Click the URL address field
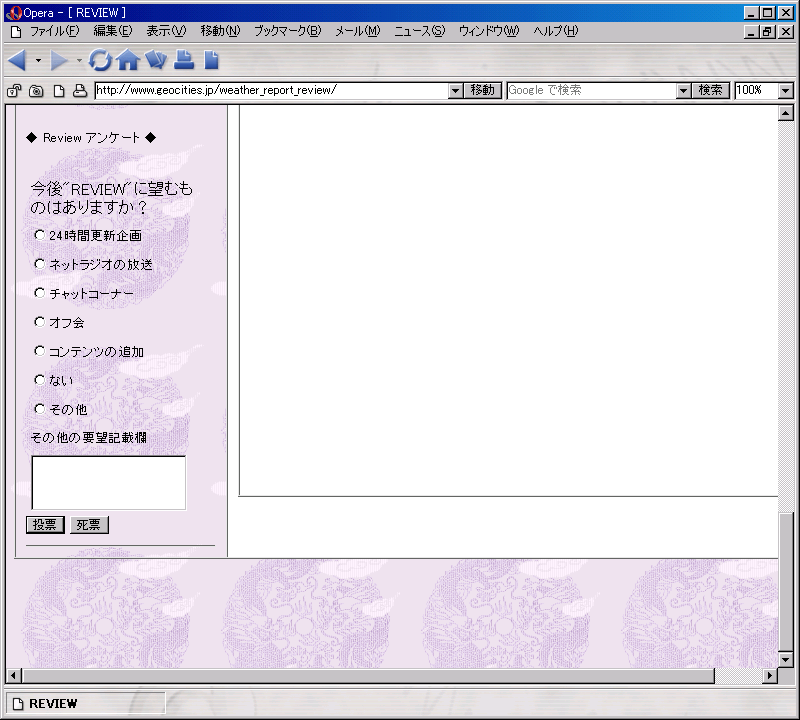The image size is (800, 720). pyautogui.click(x=272, y=90)
